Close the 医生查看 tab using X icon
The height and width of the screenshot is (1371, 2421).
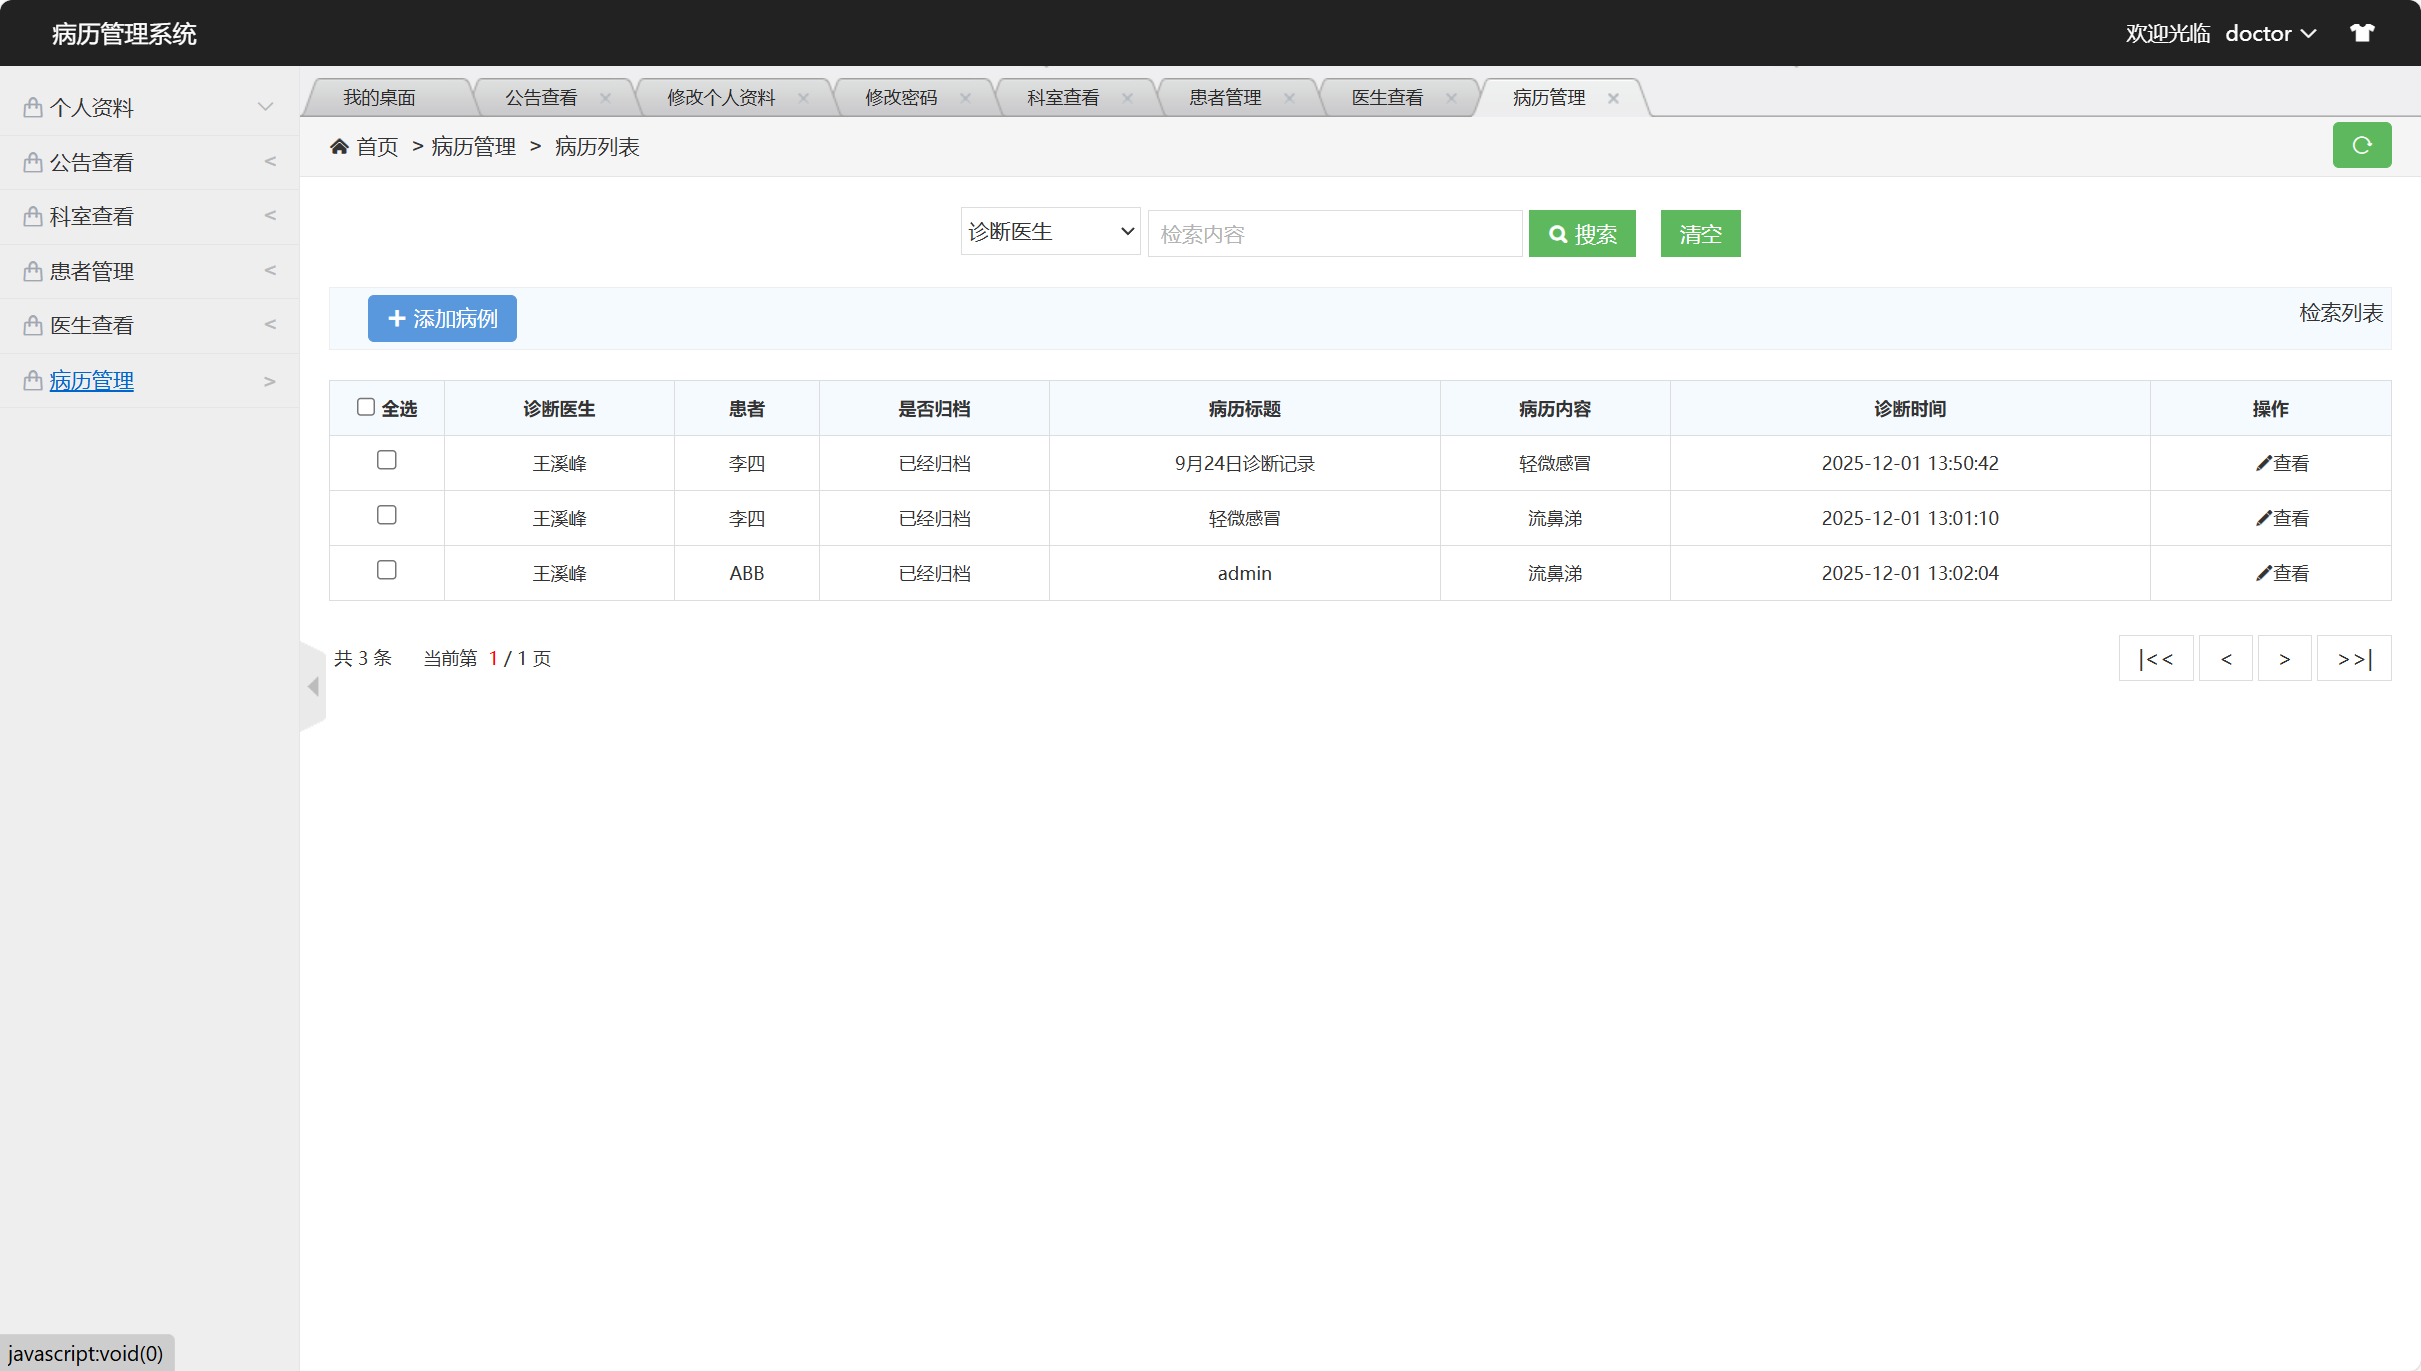pyautogui.click(x=1451, y=98)
